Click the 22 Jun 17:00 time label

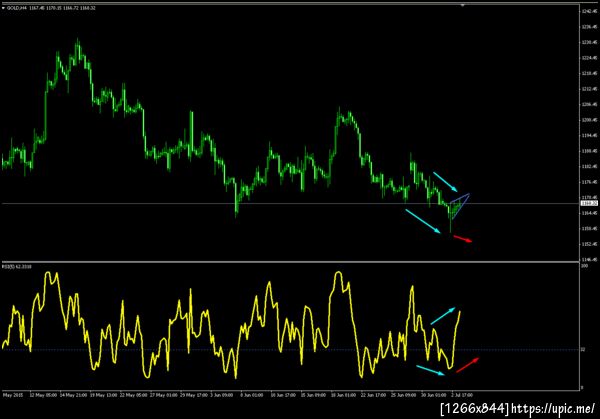[373, 395]
